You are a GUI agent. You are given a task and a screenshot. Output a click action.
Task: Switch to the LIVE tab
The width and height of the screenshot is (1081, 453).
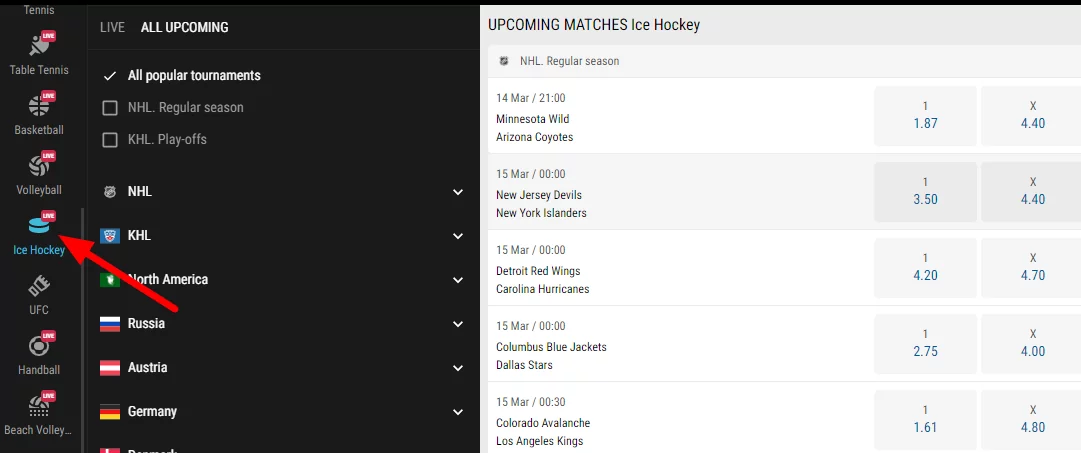pyautogui.click(x=112, y=28)
